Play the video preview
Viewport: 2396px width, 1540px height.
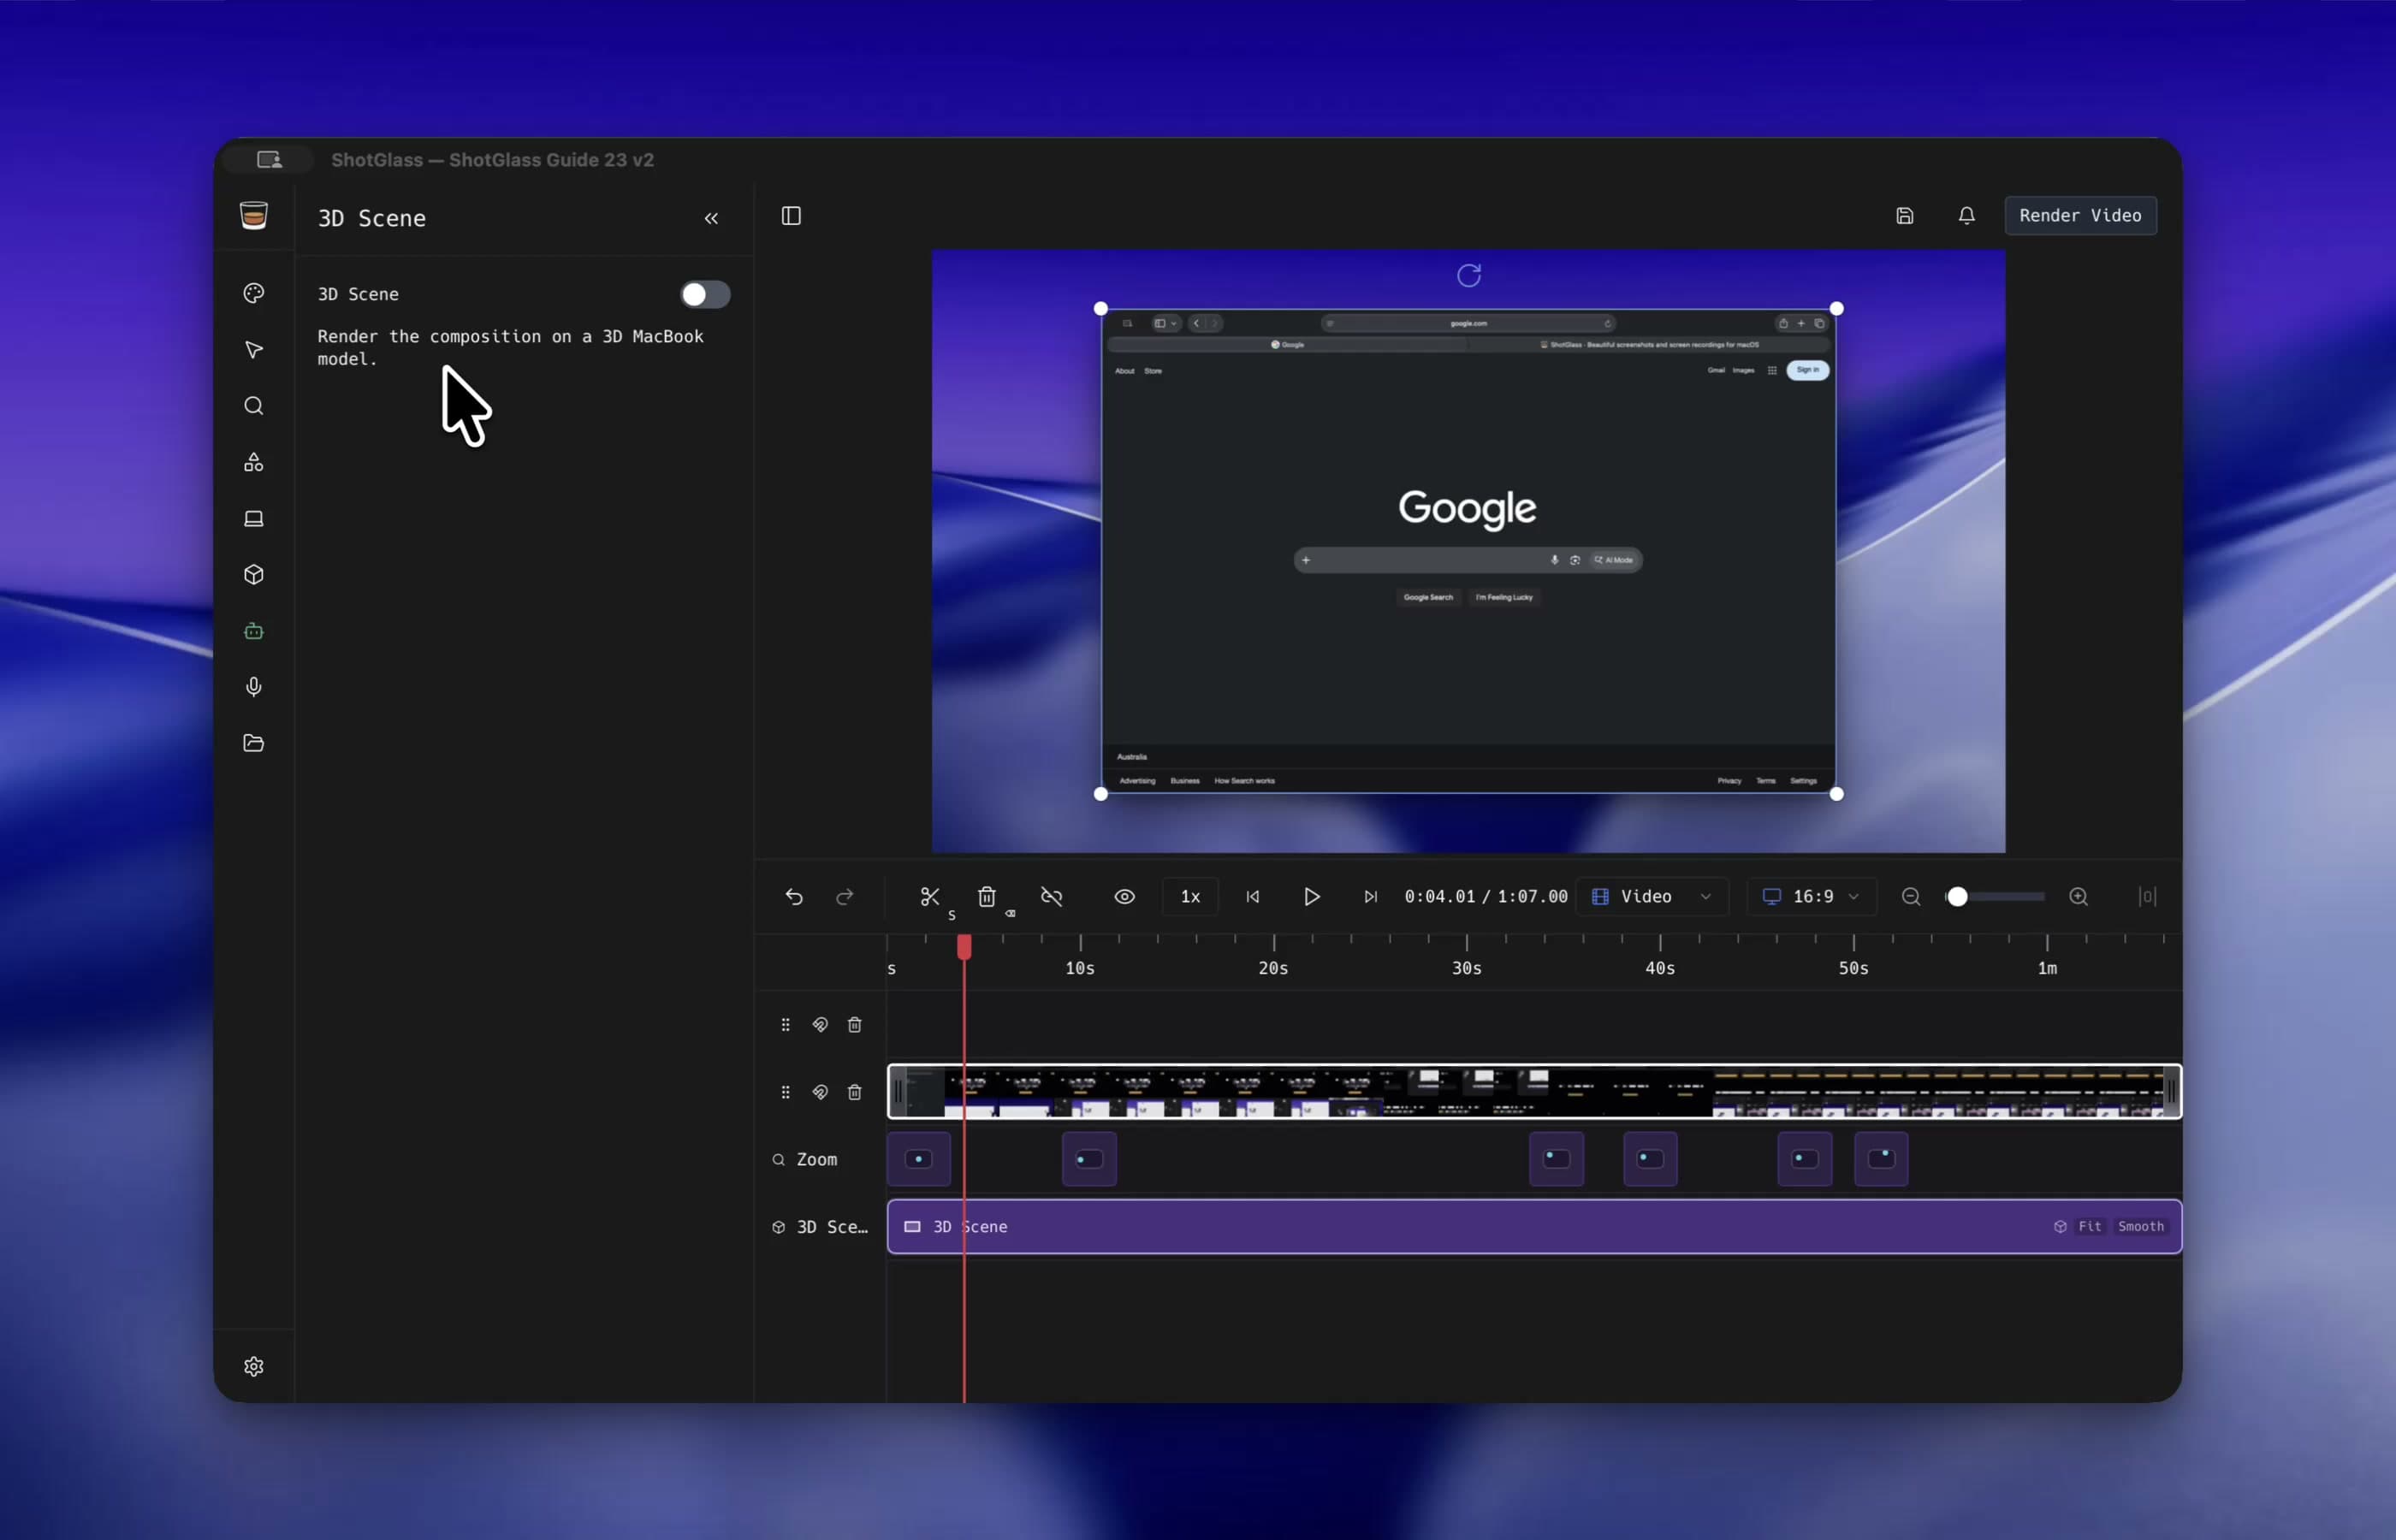coord(1311,896)
